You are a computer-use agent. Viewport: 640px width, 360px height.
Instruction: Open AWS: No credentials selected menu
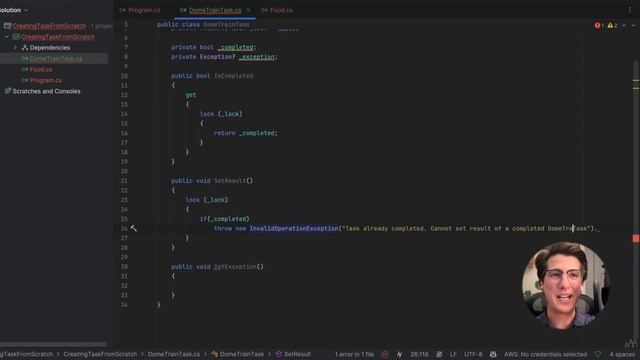point(545,354)
